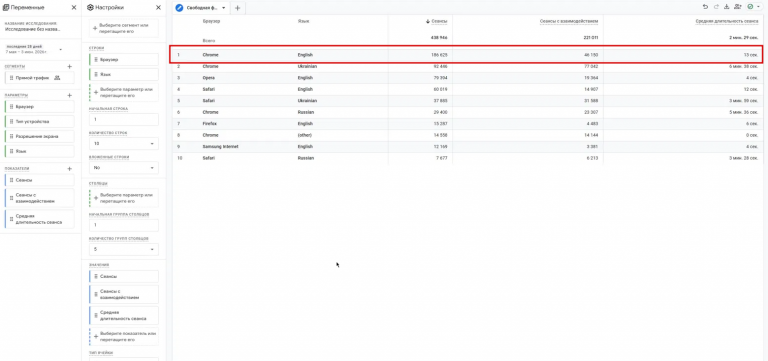This screenshot has height=361, width=768.
Task: Click the Всего totals row label
Action: pyautogui.click(x=209, y=41)
